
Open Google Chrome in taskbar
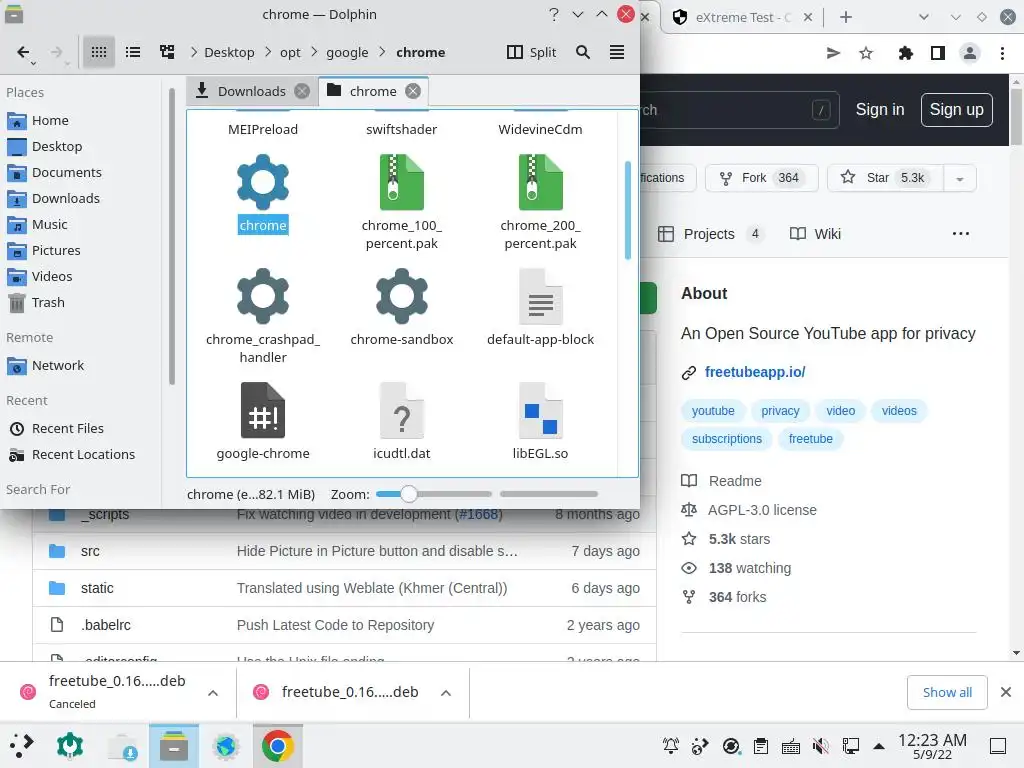(x=278, y=746)
